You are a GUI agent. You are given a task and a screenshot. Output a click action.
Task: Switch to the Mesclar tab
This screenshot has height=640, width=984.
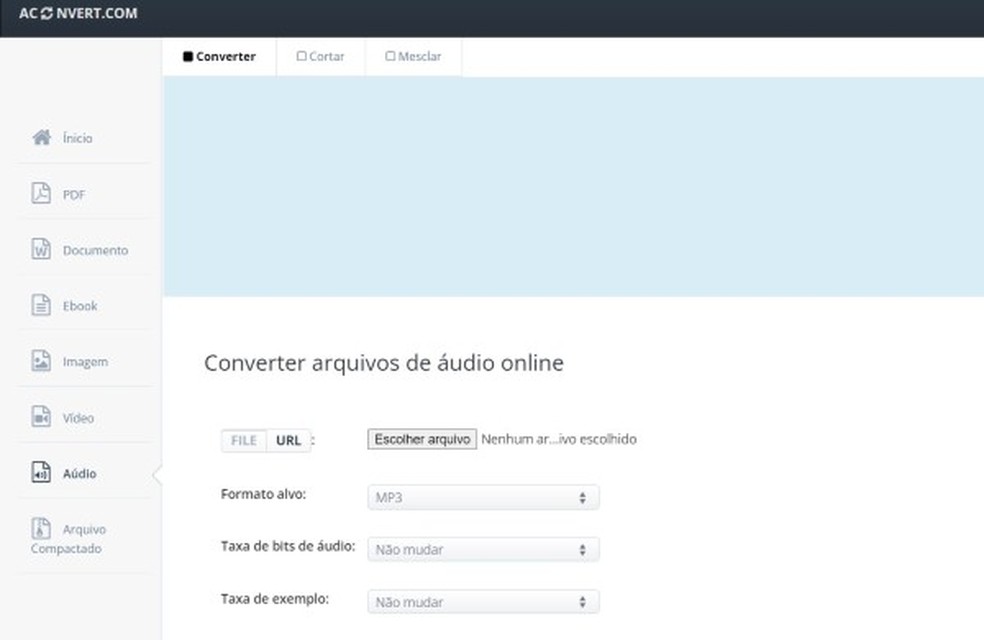click(413, 56)
